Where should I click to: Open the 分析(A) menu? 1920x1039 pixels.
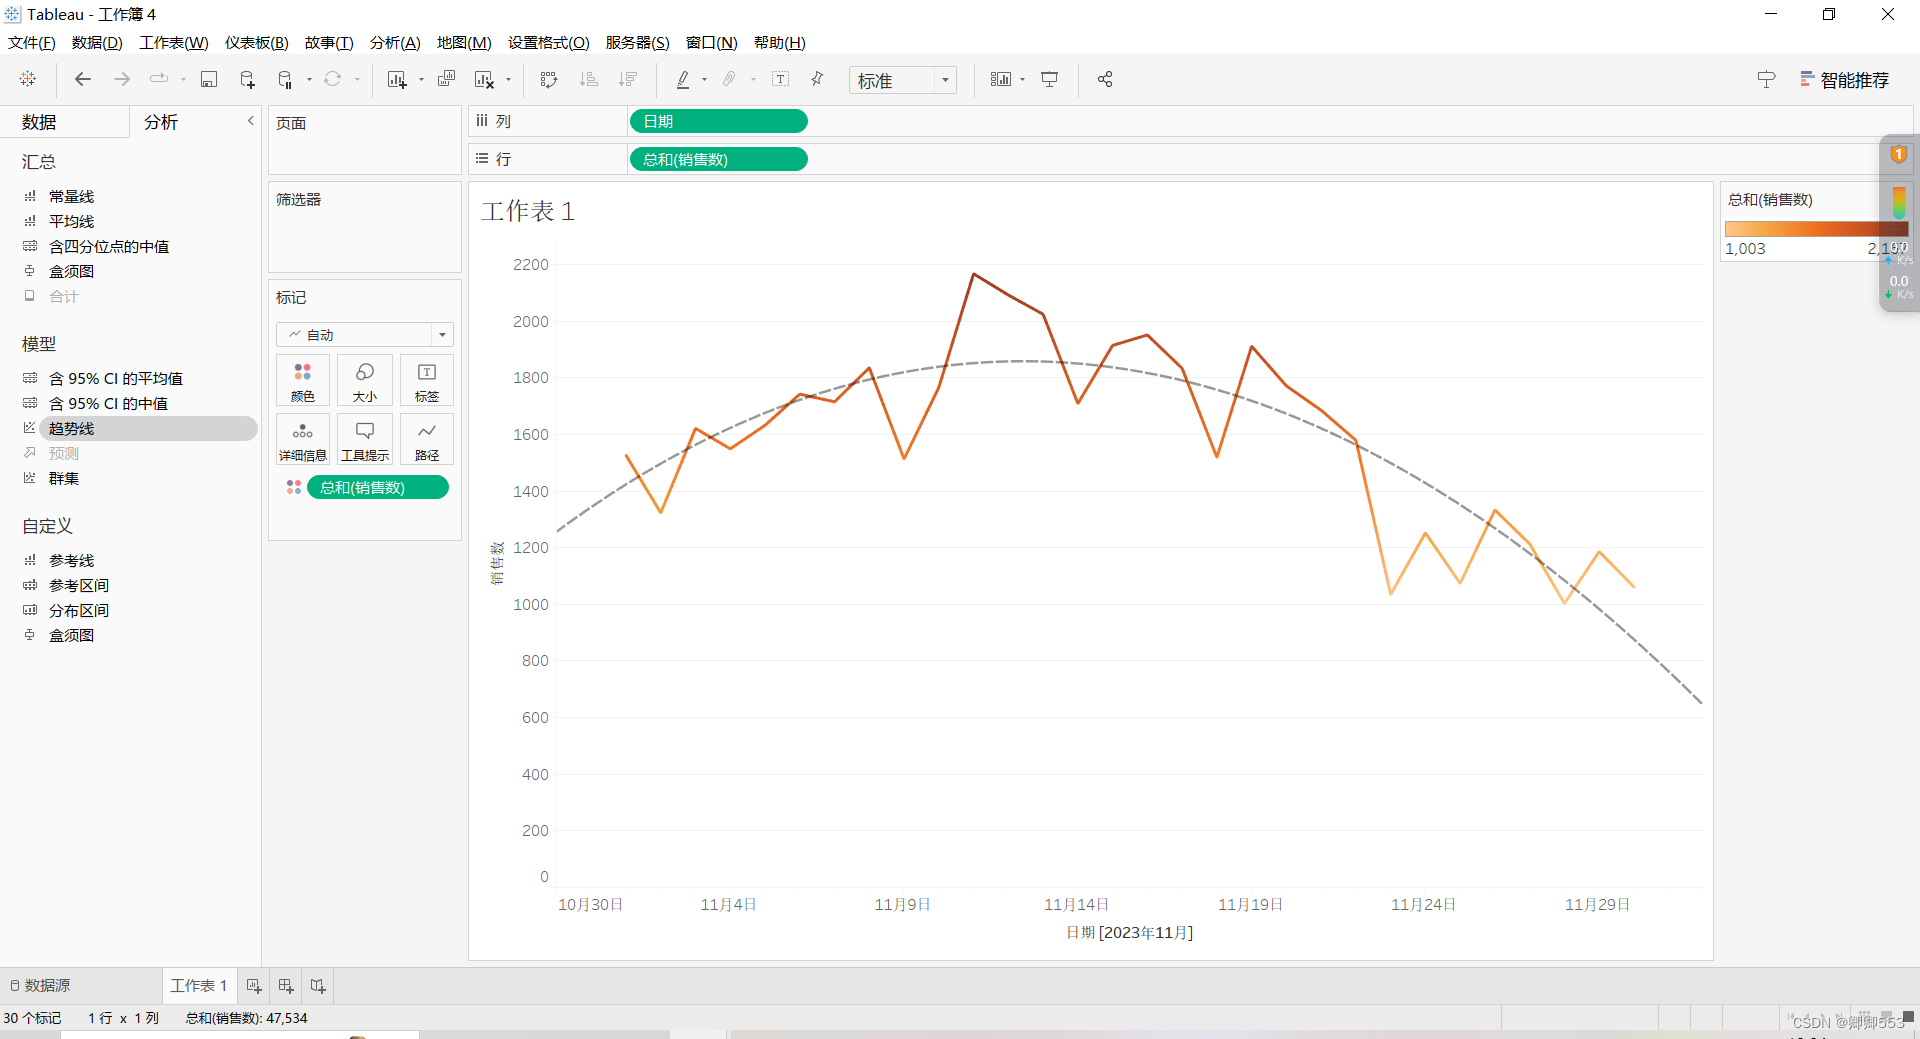pos(395,42)
